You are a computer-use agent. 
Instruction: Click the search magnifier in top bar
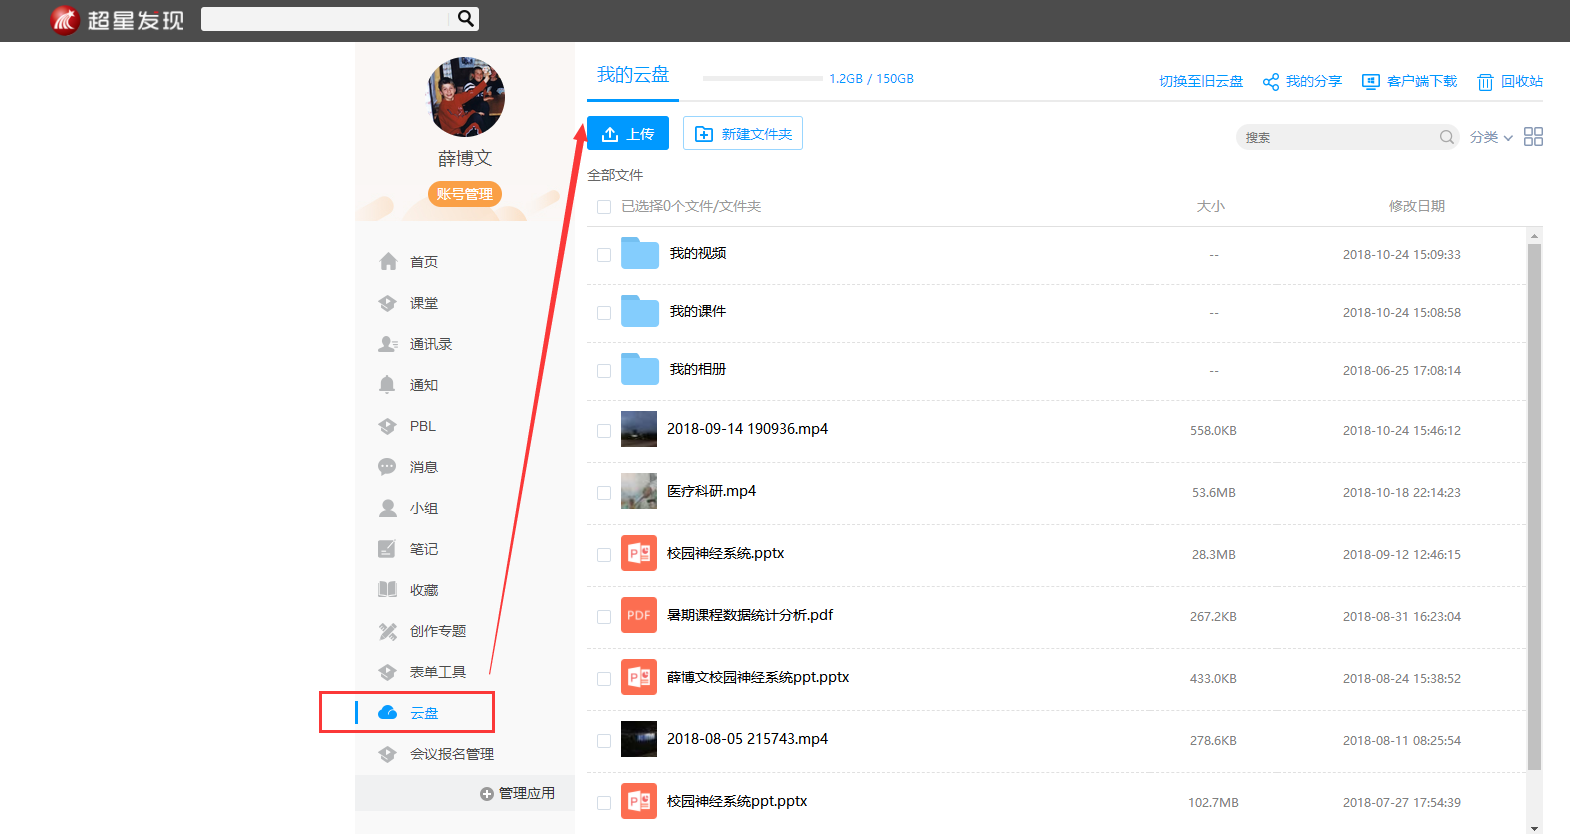pos(466,18)
